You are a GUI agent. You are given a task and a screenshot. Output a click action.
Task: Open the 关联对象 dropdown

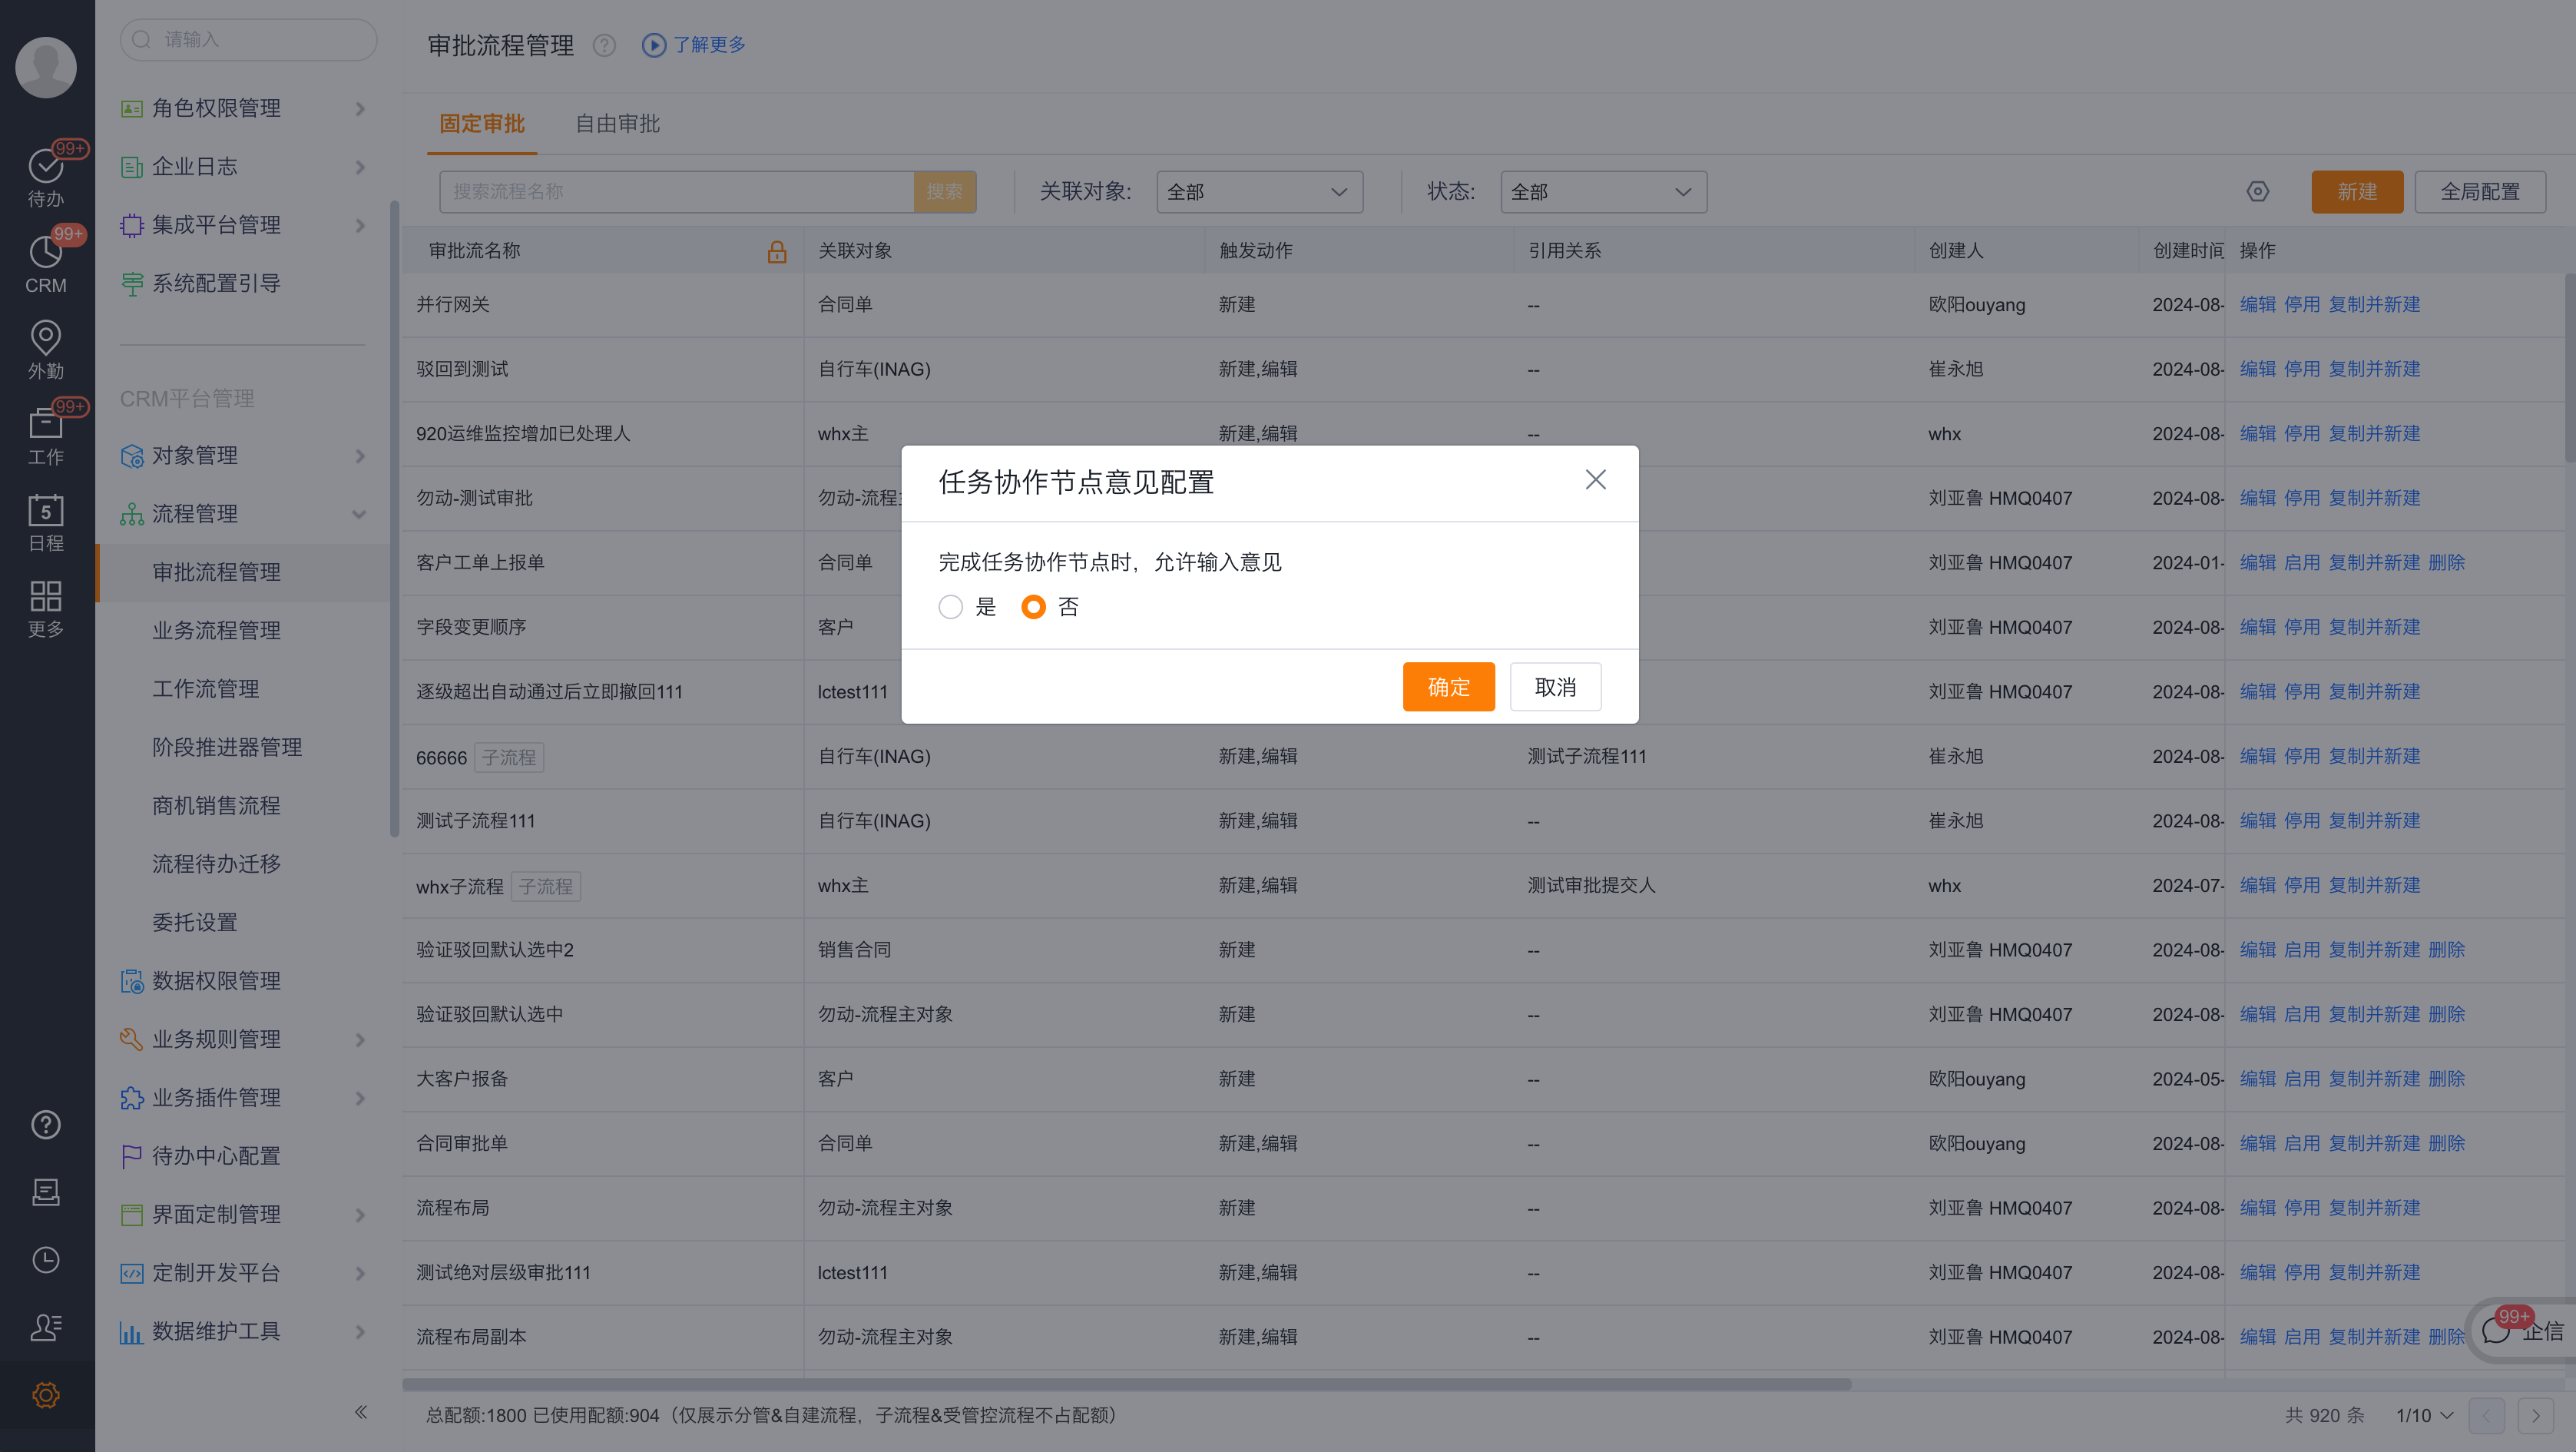click(1259, 191)
